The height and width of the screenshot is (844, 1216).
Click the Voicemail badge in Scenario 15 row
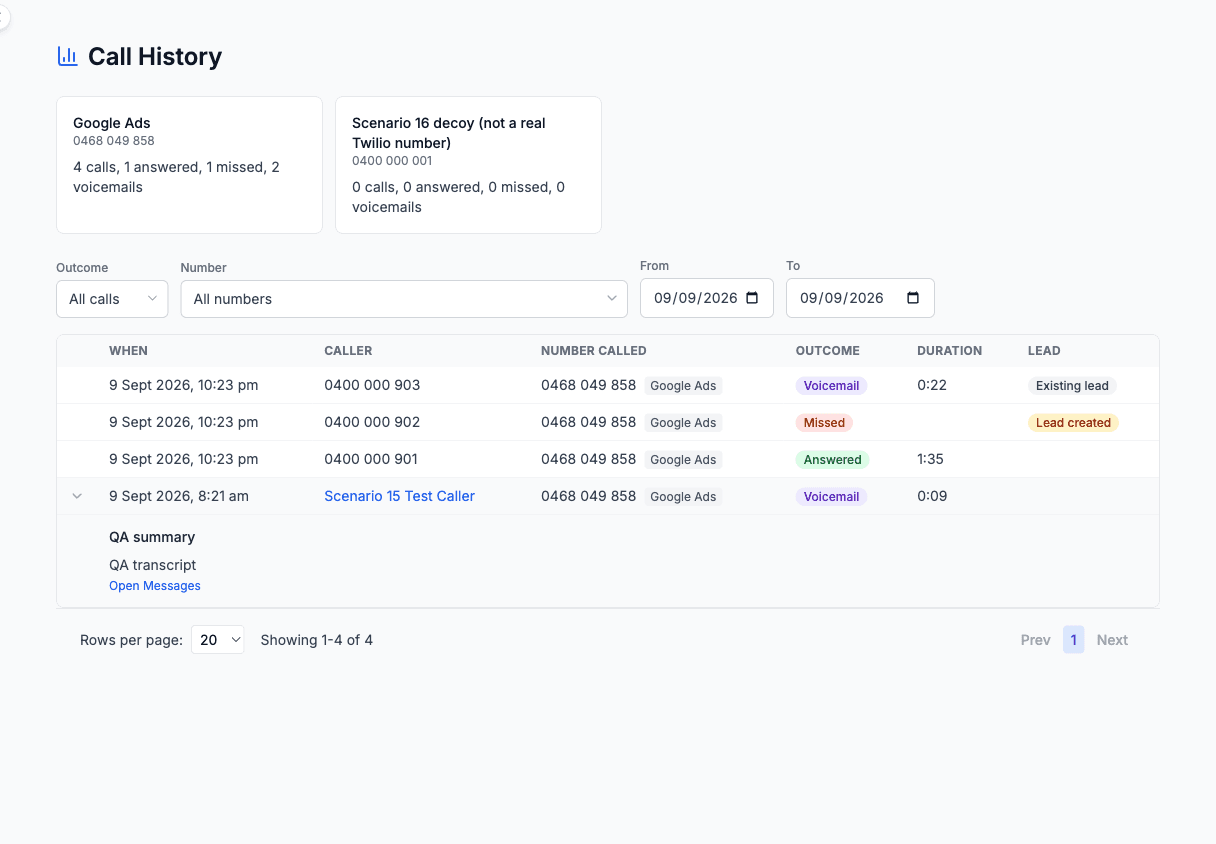coord(831,497)
